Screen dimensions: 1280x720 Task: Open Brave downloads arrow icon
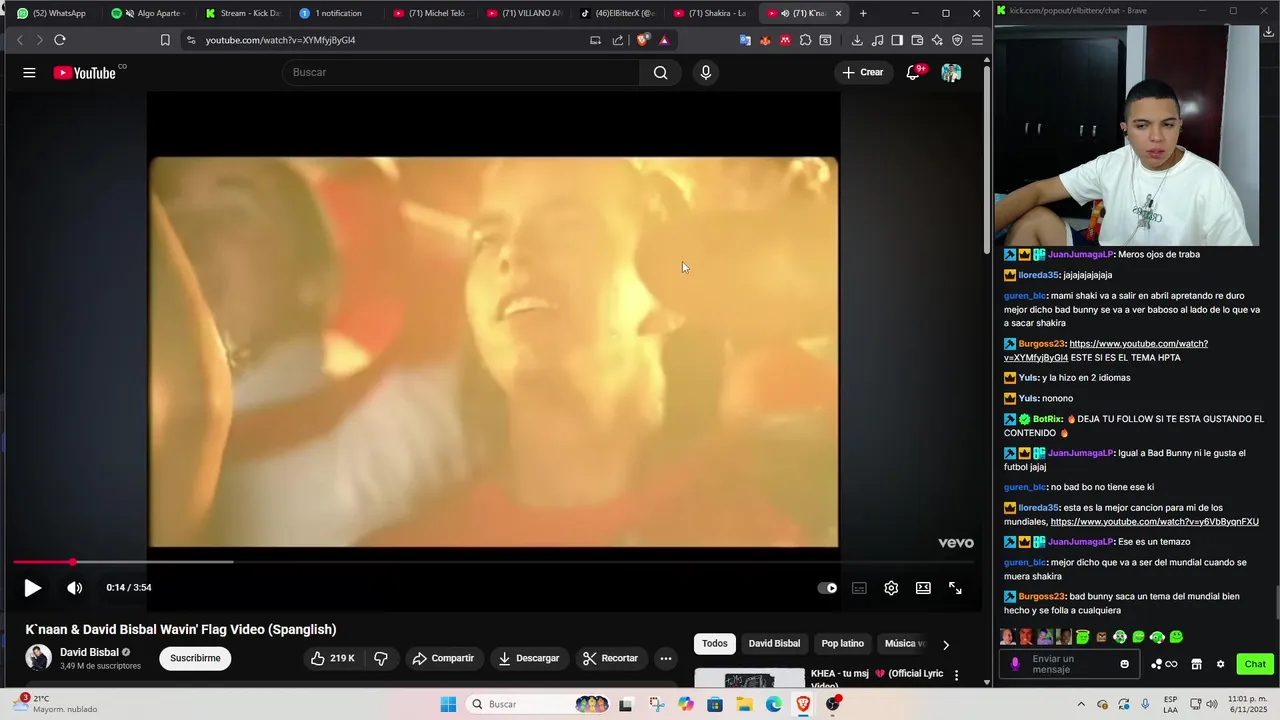[x=857, y=40]
